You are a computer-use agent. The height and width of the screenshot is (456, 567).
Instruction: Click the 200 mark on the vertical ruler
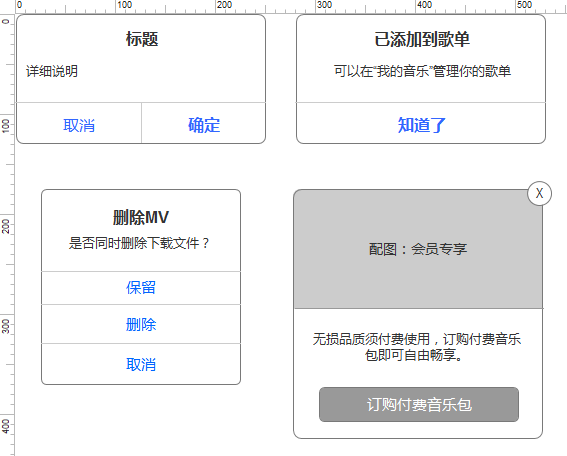(x=5, y=226)
